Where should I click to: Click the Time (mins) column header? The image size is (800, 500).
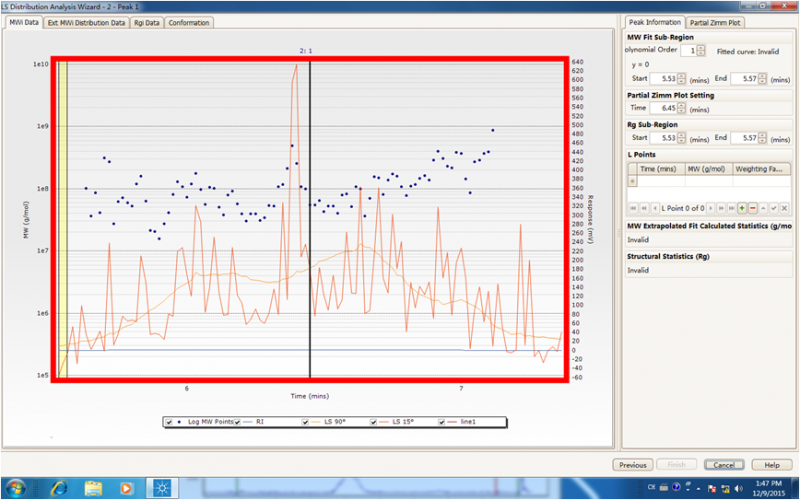pyautogui.click(x=661, y=169)
